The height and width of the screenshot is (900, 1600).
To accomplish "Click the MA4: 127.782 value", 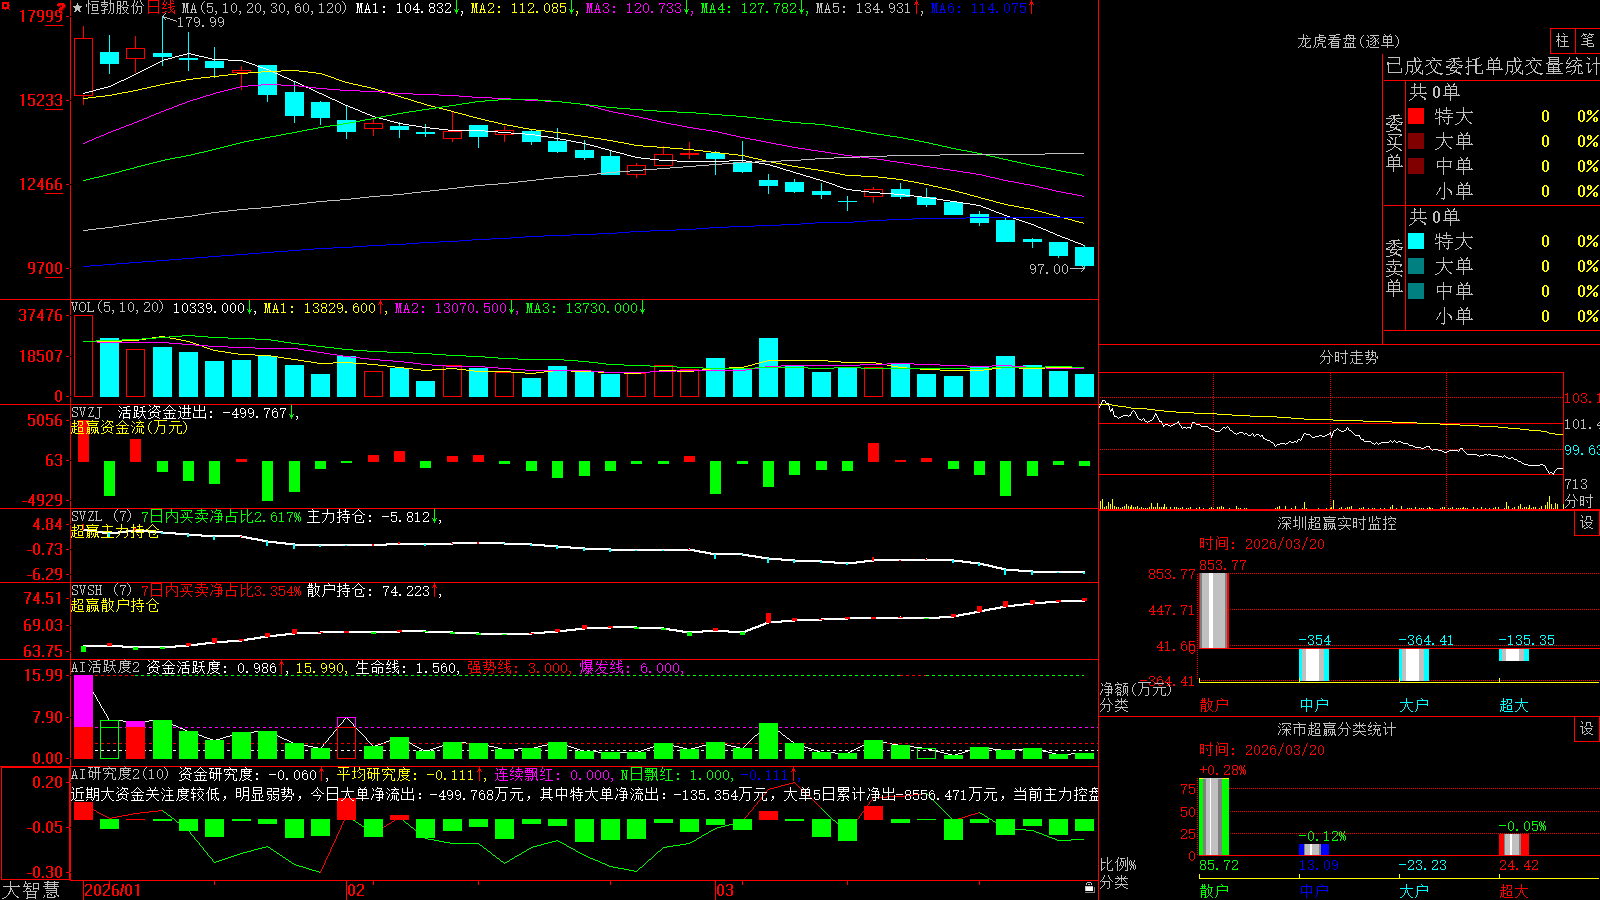I will 753,8.
